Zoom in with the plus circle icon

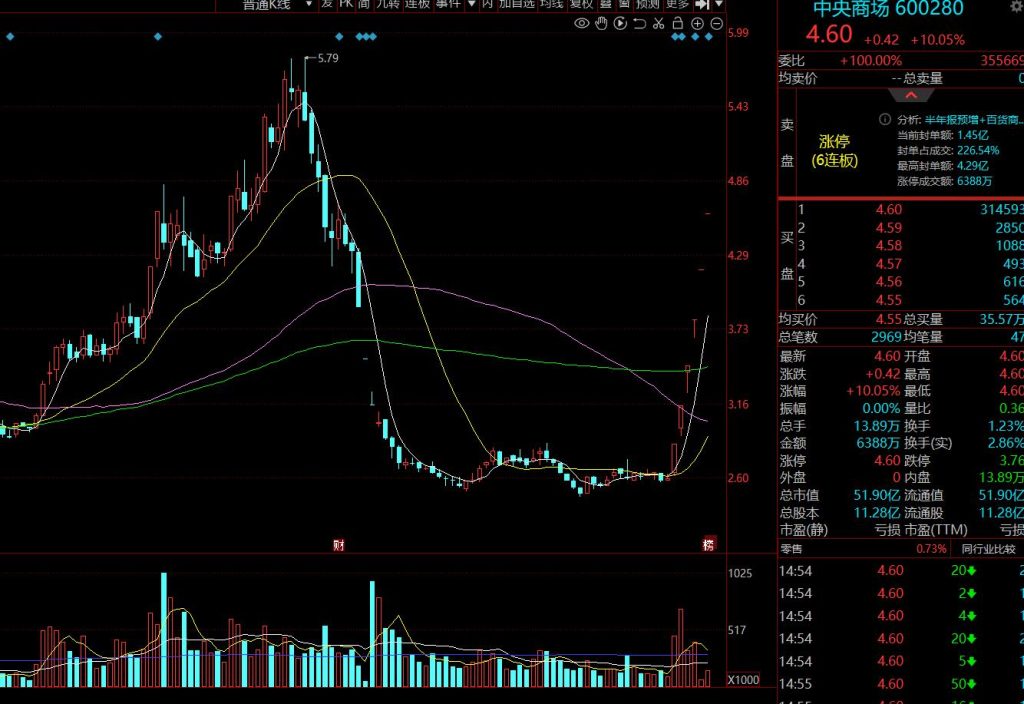point(697,23)
